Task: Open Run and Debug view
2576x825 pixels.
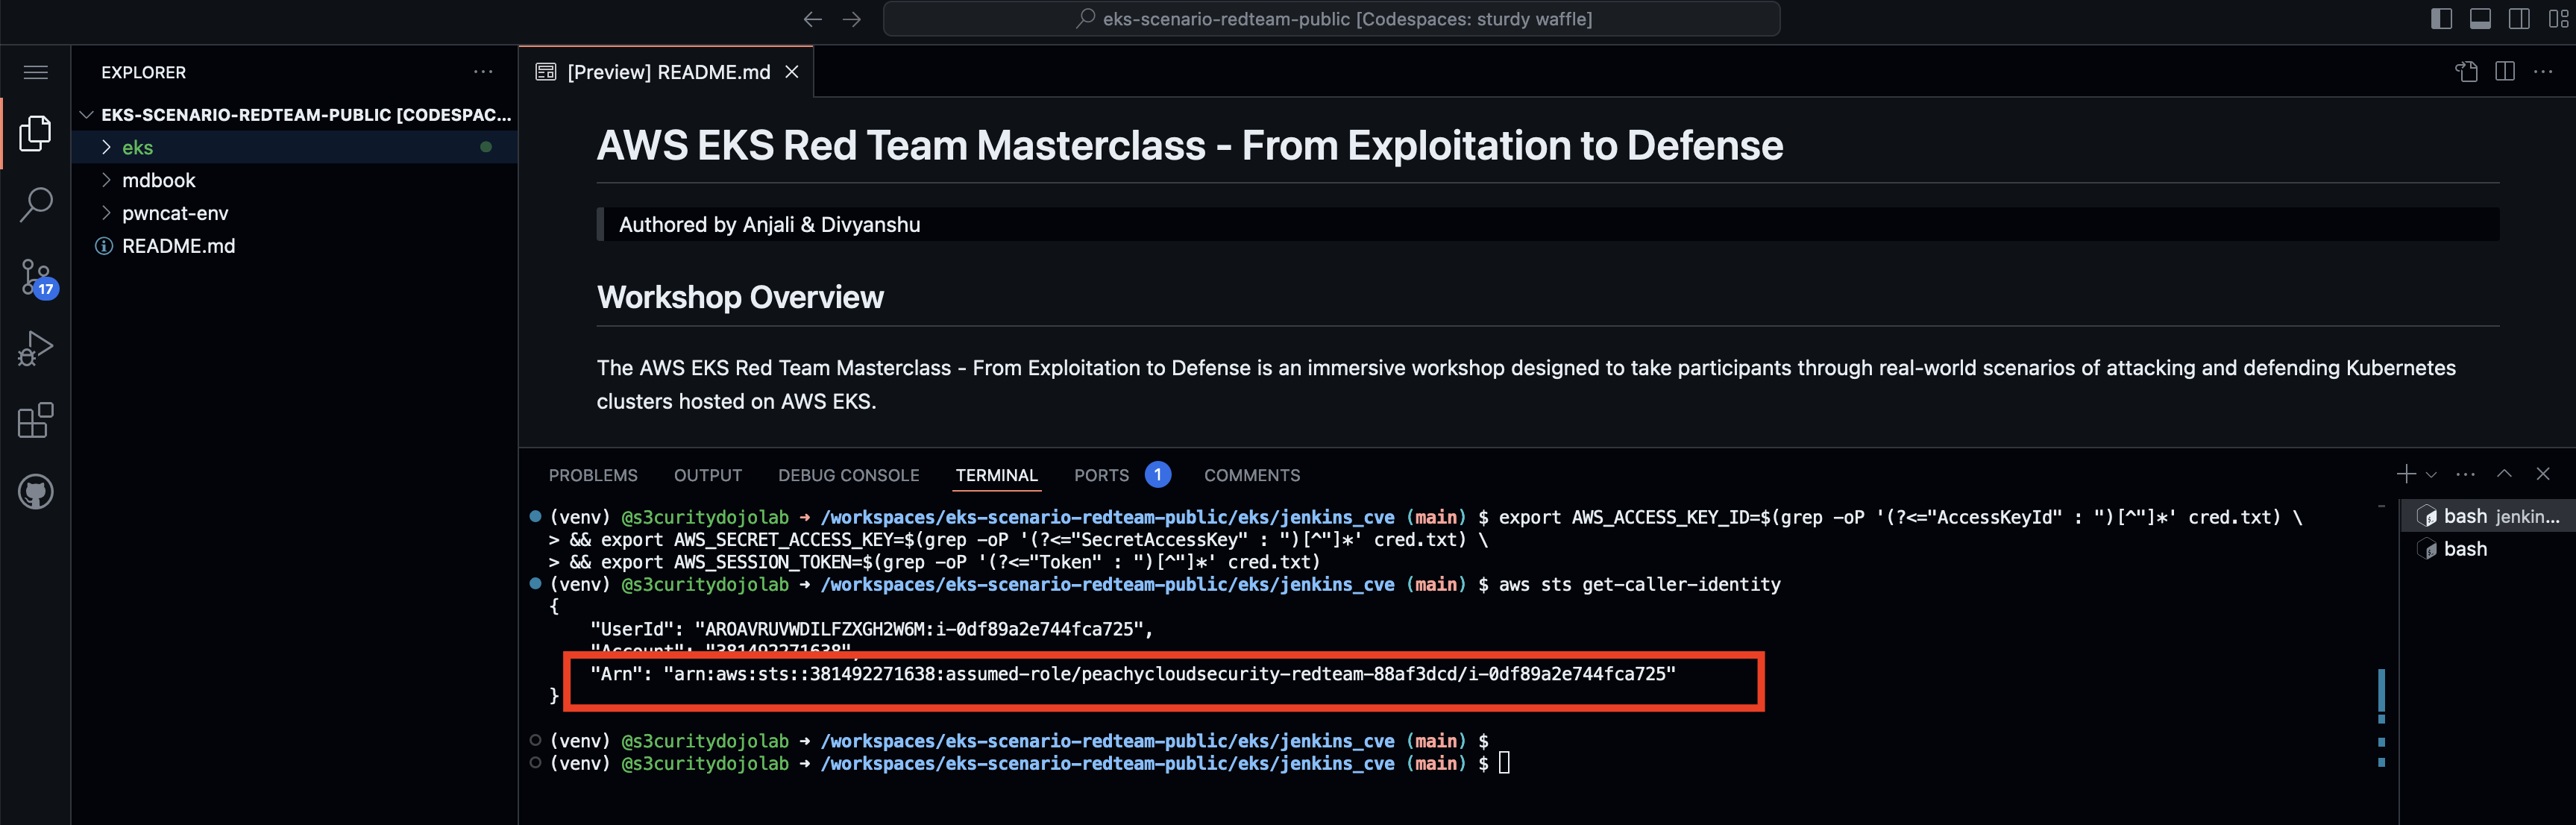Action: pos(36,349)
